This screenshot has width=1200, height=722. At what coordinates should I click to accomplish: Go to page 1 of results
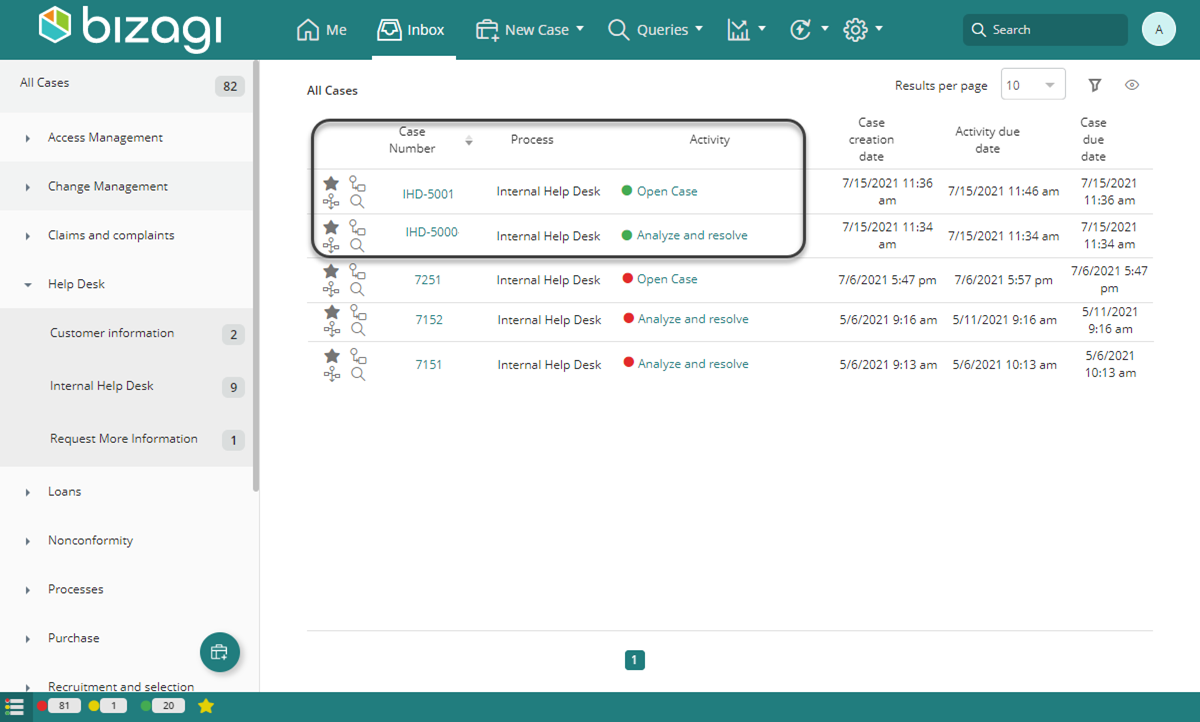point(634,660)
